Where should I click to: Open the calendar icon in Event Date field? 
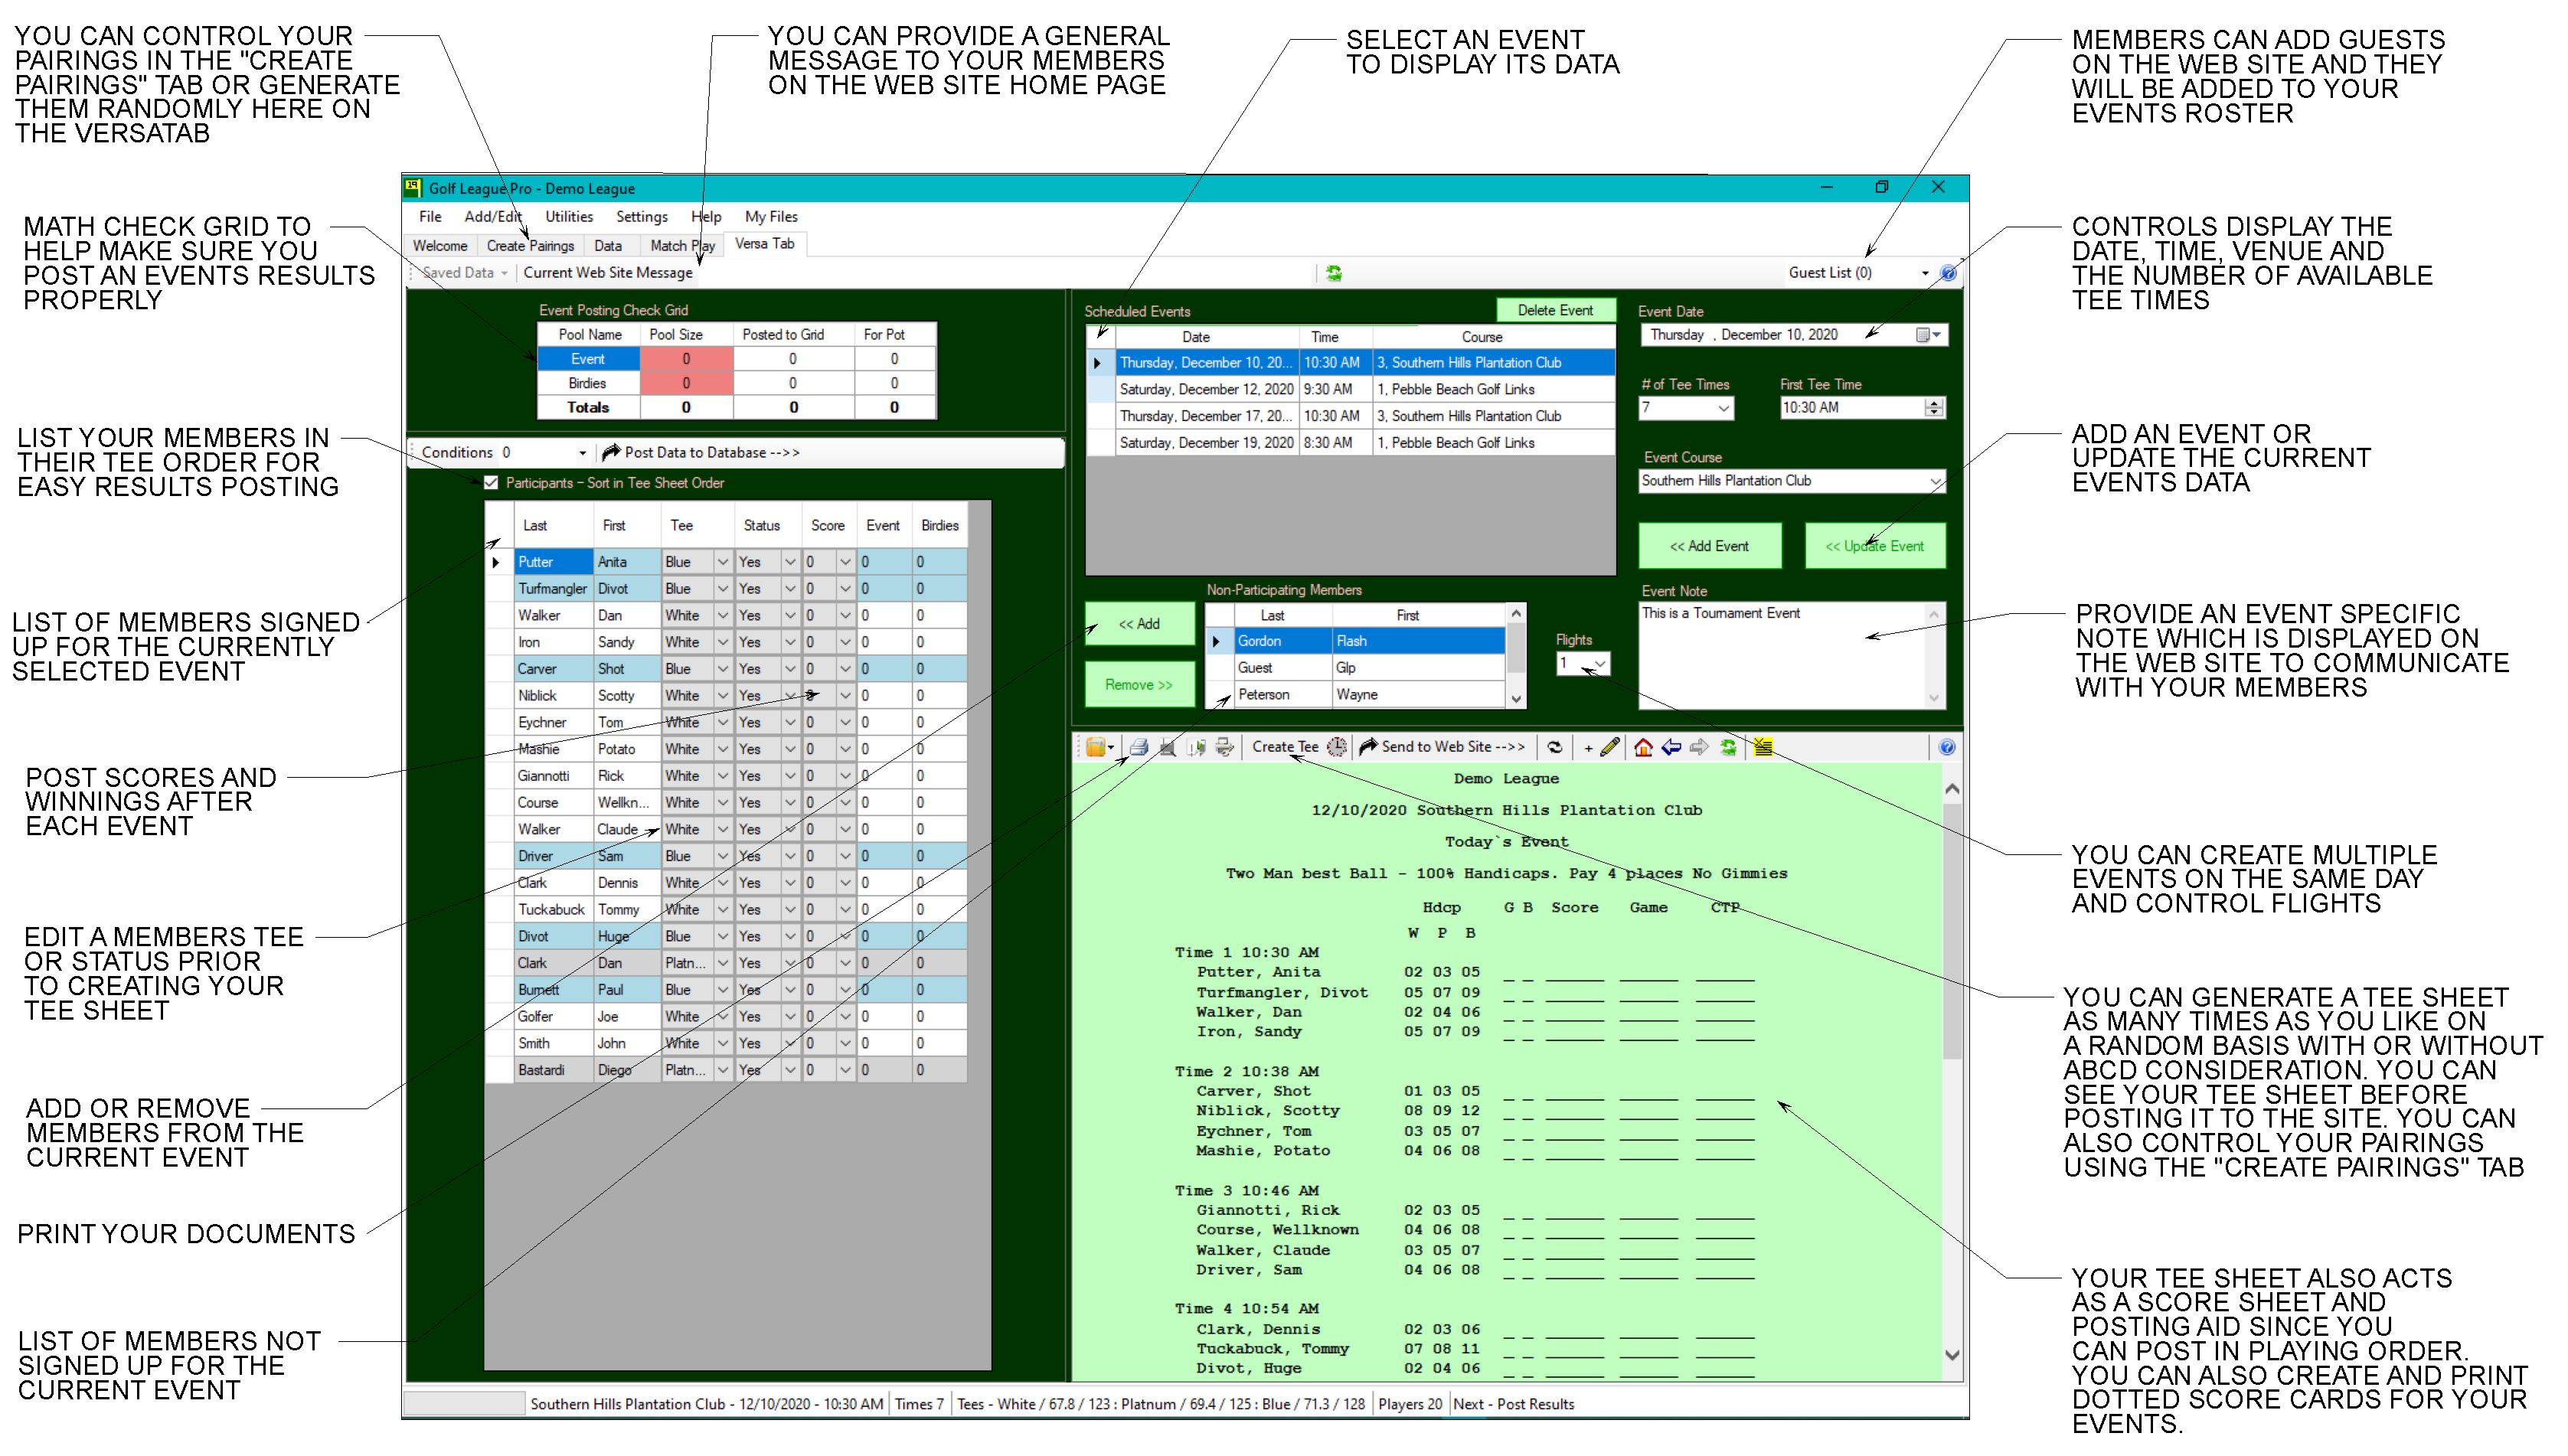point(1923,335)
